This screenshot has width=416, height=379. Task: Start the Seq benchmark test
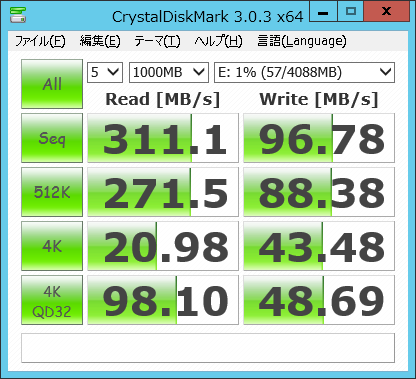click(52, 138)
